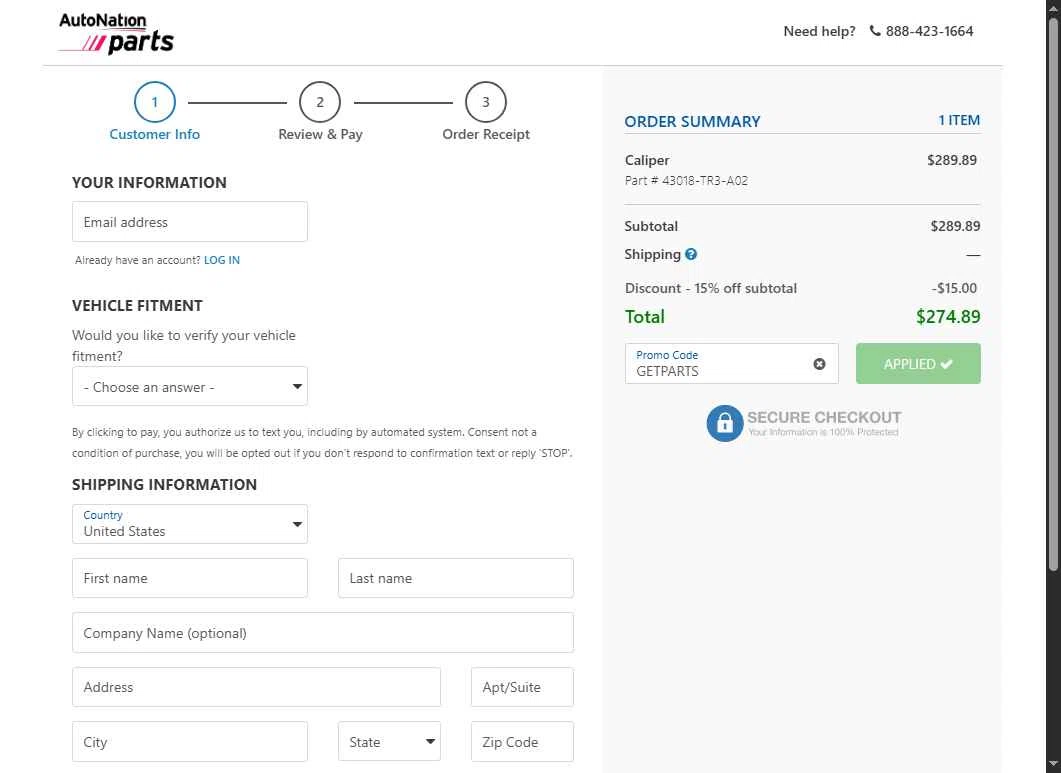Click the scrollbar down arrow

pos(1054,765)
